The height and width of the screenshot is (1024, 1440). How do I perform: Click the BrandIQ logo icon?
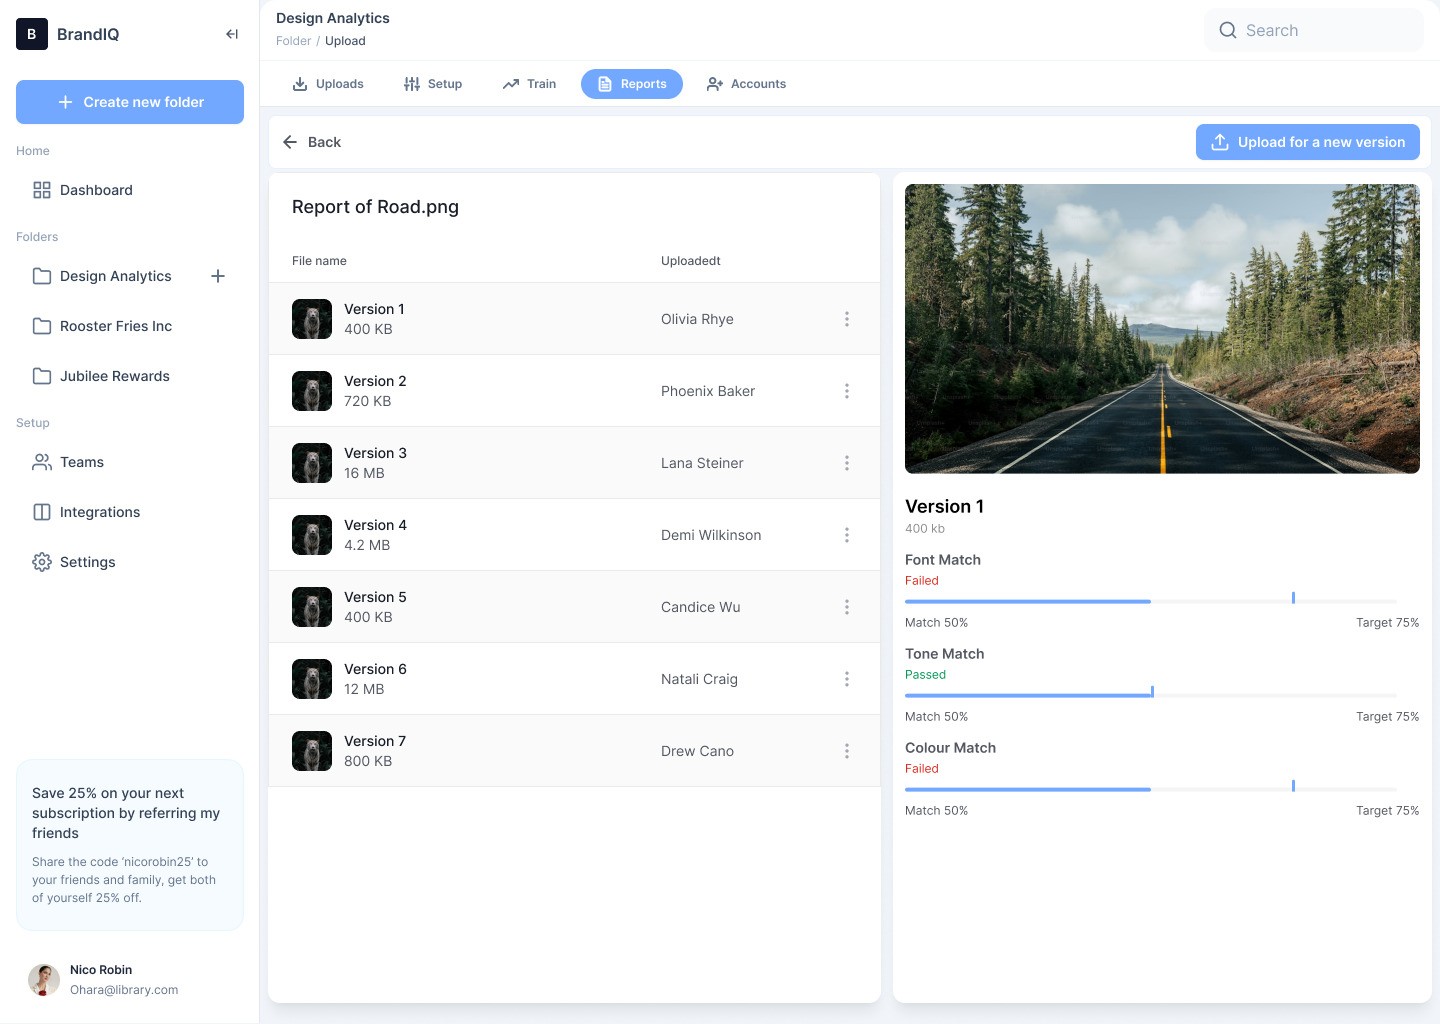coord(32,34)
